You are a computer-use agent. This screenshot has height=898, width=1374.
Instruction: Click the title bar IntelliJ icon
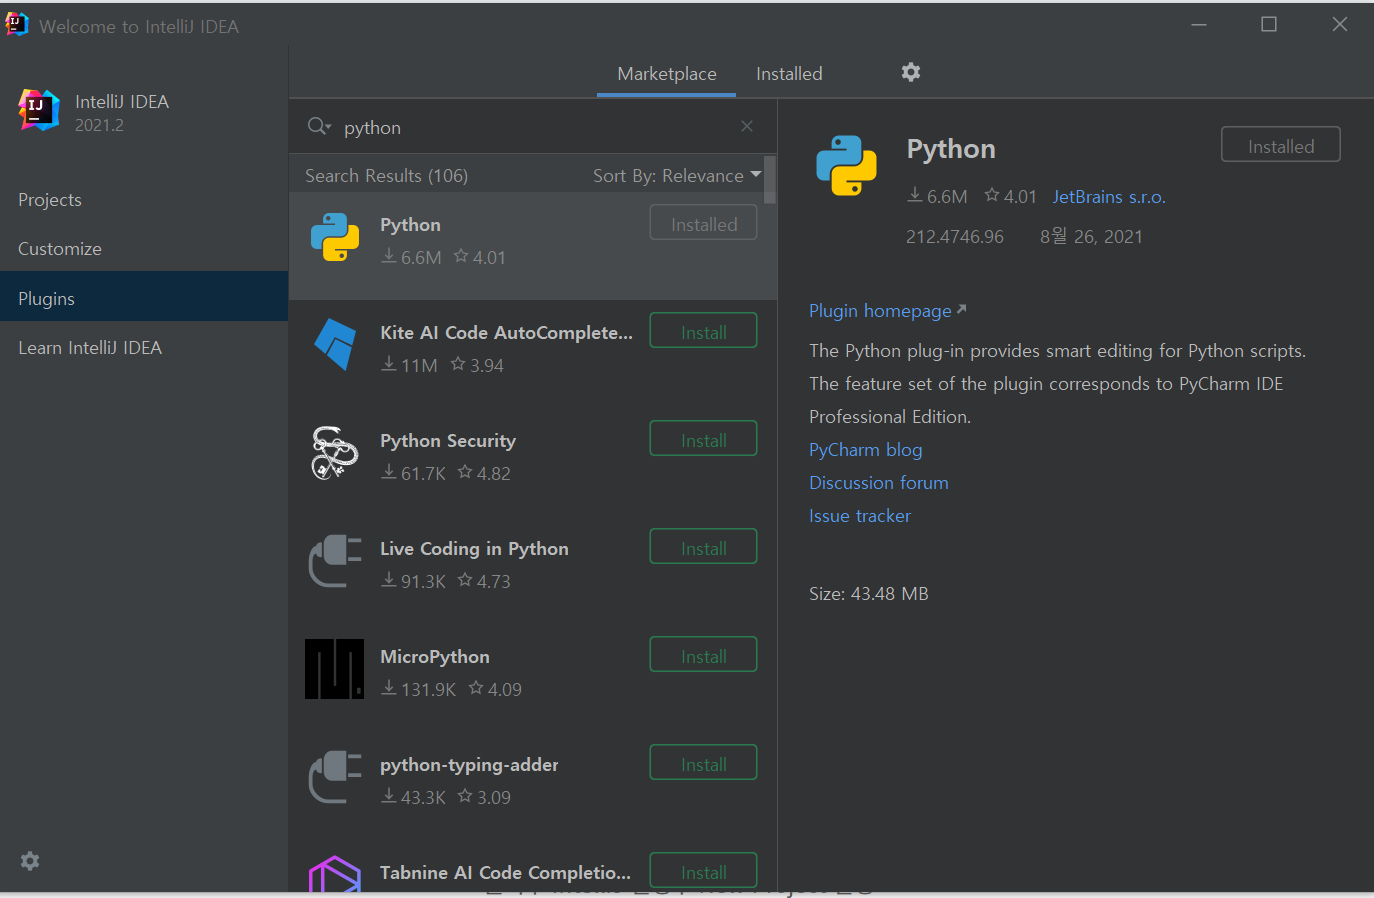click(17, 25)
